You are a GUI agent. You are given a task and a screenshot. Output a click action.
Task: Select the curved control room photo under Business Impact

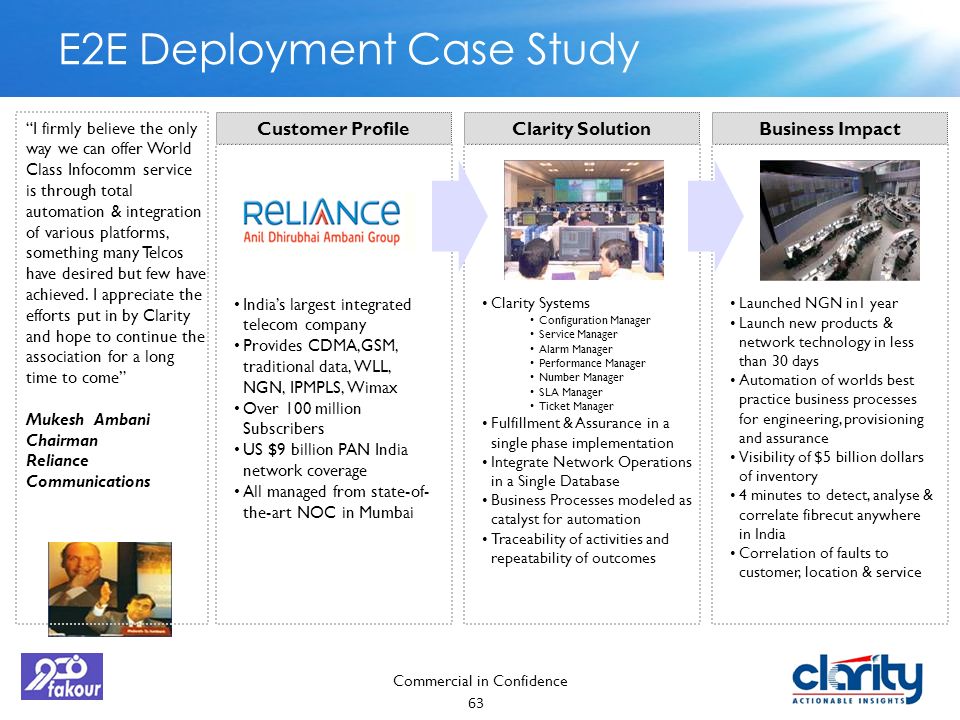coord(839,220)
